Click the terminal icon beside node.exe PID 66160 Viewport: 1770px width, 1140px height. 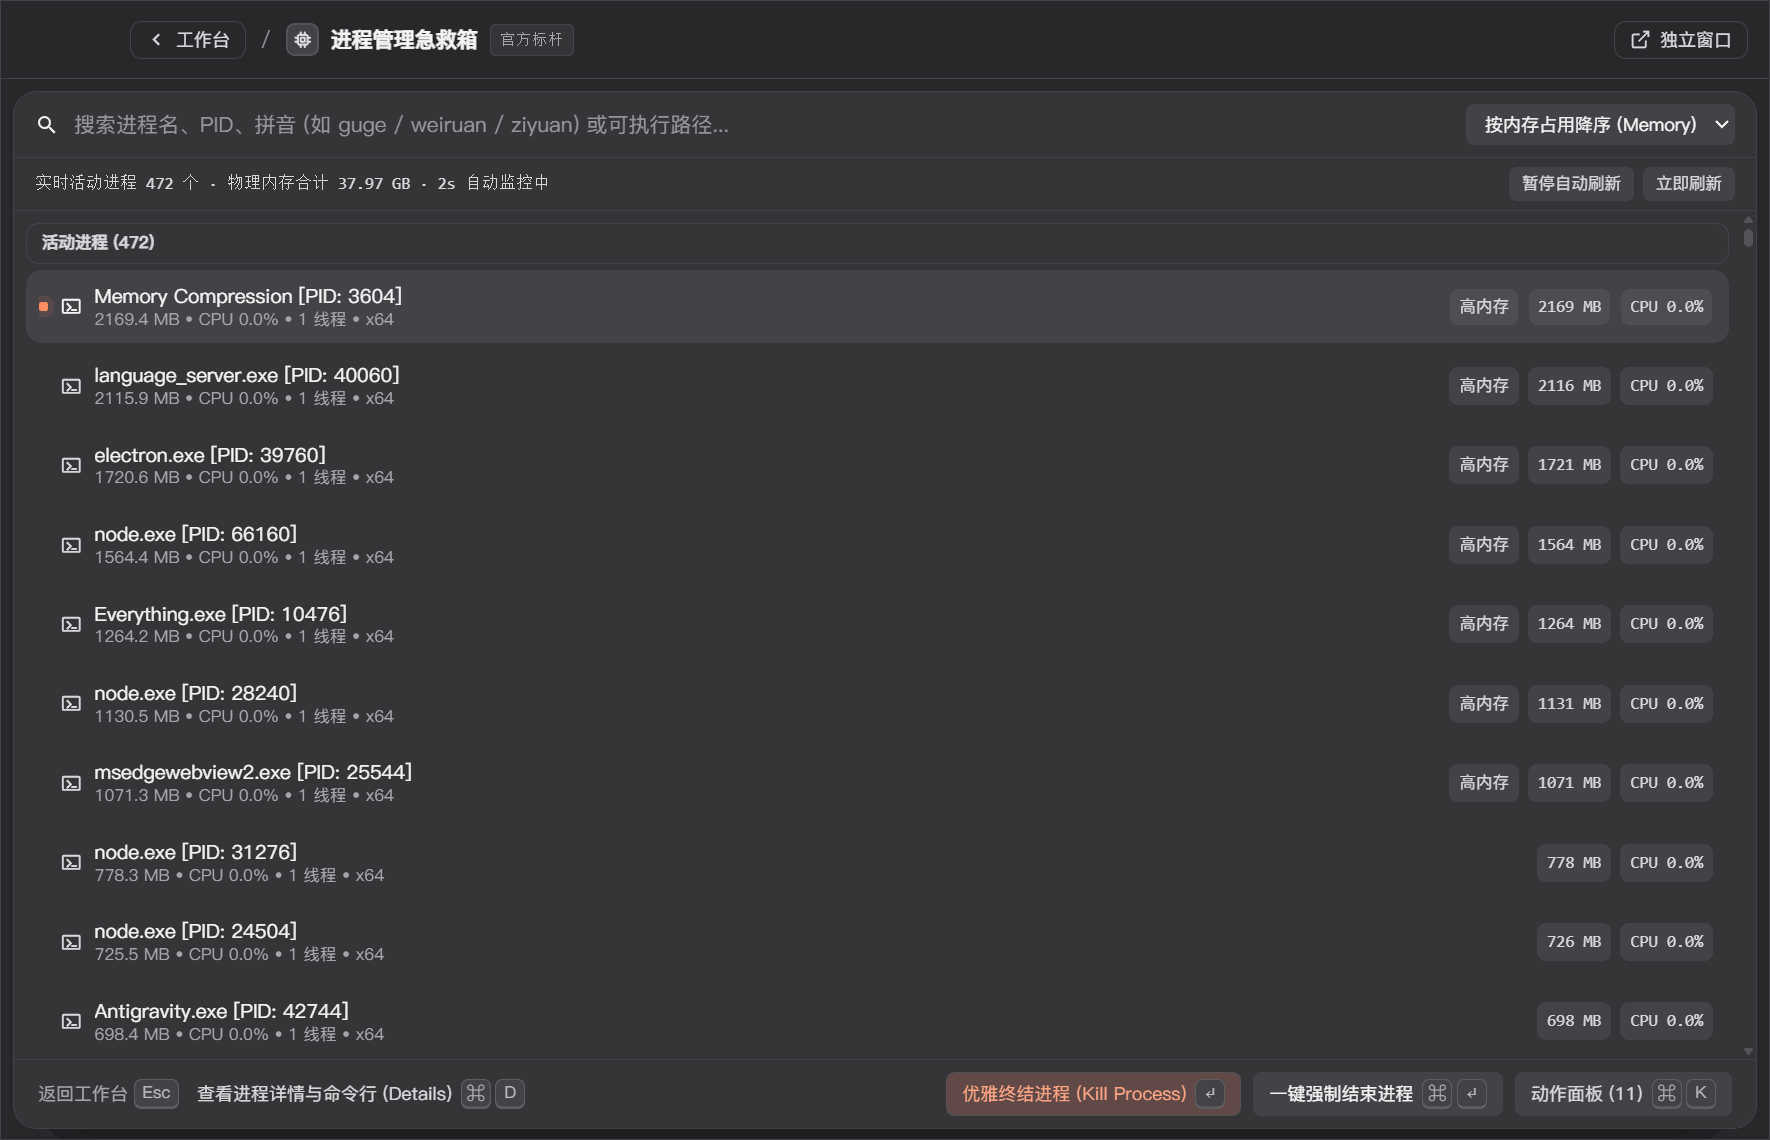[x=71, y=545]
